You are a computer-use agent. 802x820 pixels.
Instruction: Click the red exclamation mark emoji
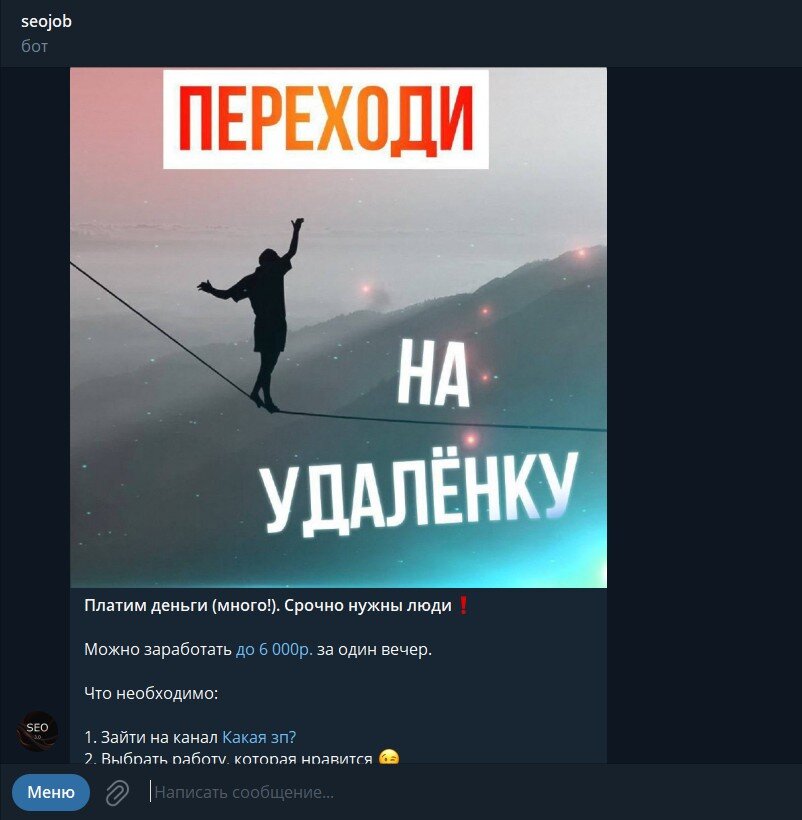(x=463, y=606)
